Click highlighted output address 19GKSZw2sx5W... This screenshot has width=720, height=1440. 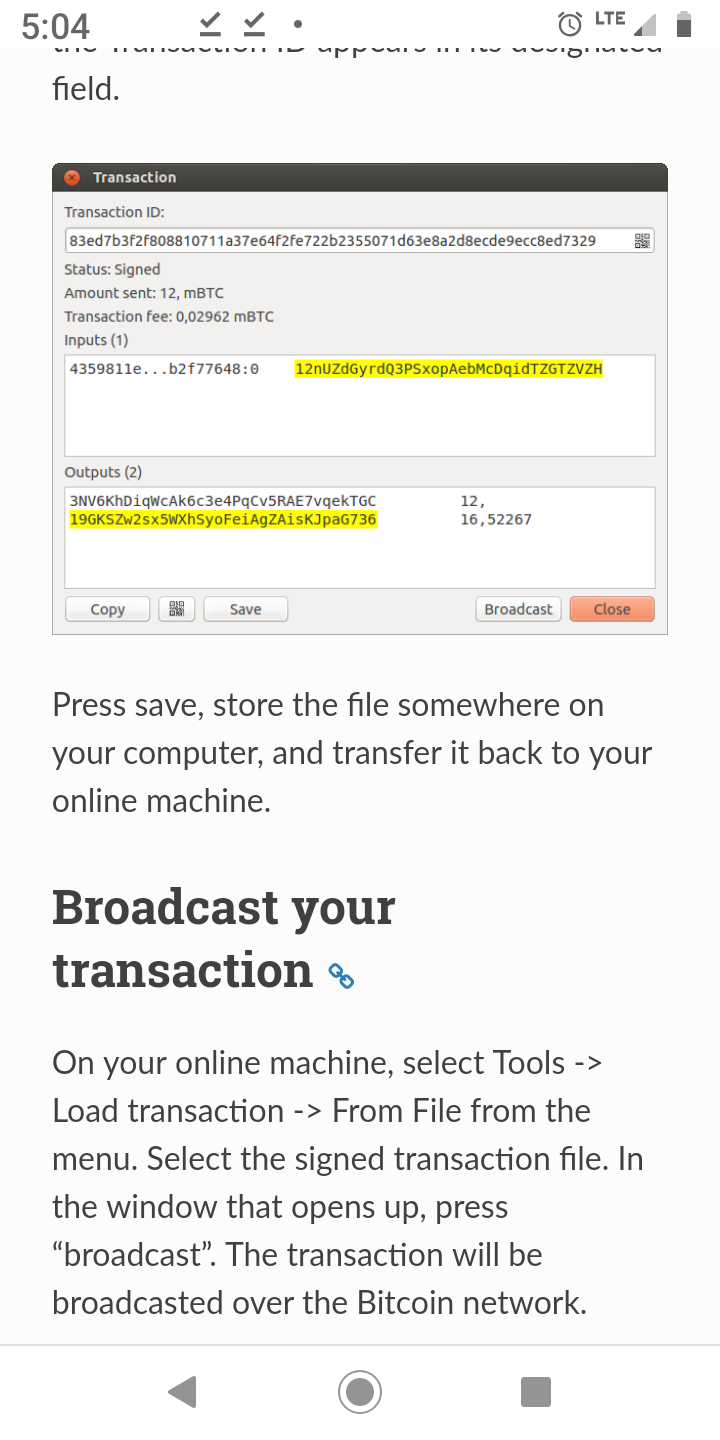[223, 519]
